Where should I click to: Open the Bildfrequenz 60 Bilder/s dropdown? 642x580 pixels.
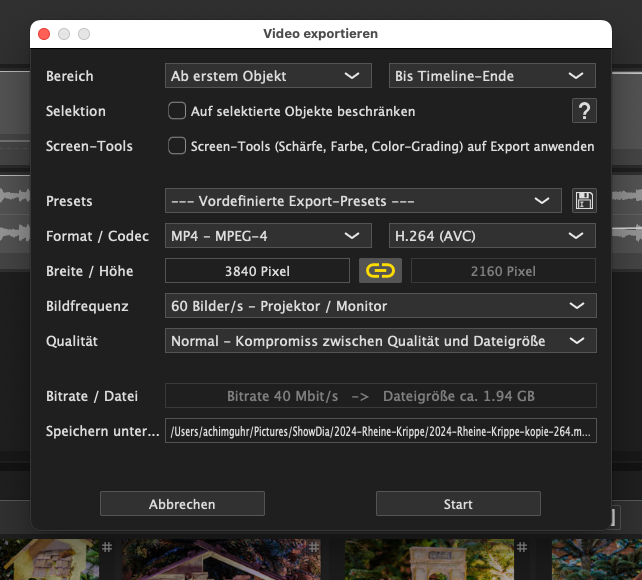click(380, 305)
